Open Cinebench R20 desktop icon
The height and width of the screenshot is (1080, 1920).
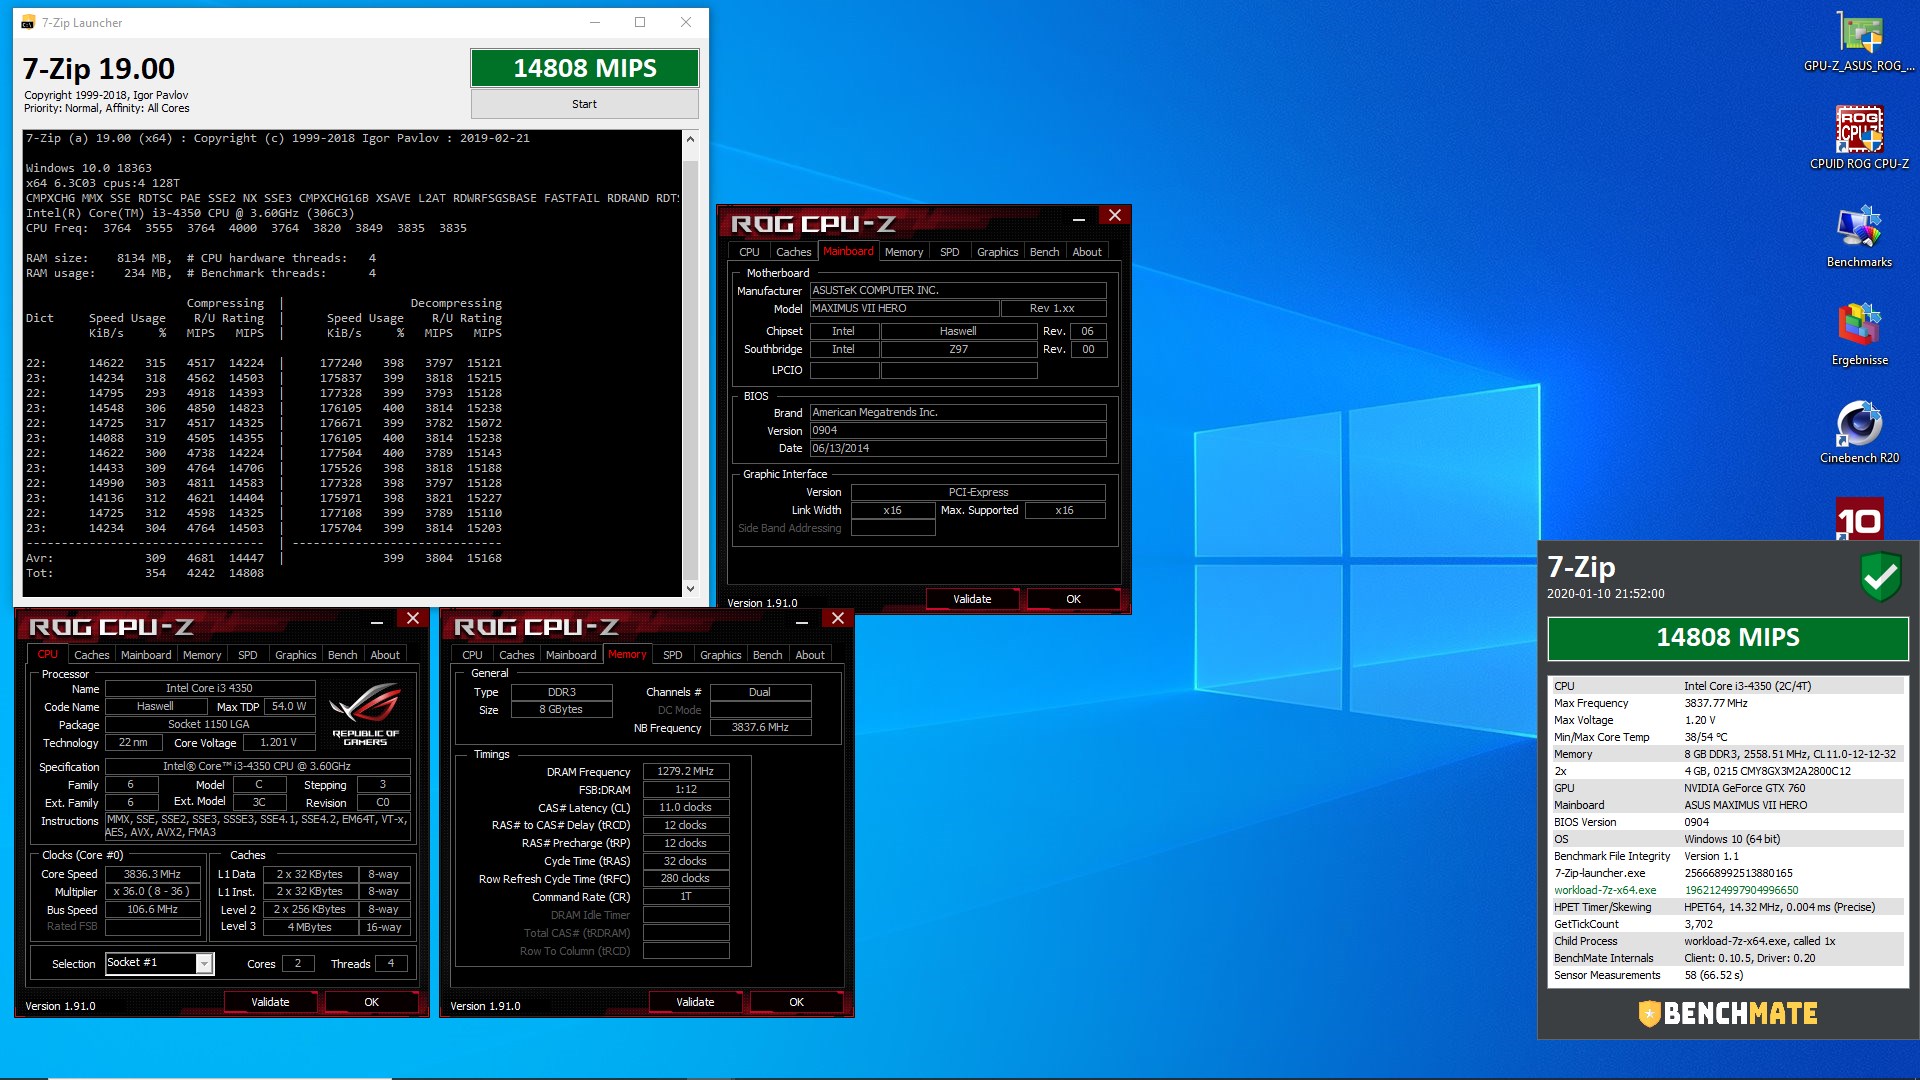pyautogui.click(x=1859, y=432)
